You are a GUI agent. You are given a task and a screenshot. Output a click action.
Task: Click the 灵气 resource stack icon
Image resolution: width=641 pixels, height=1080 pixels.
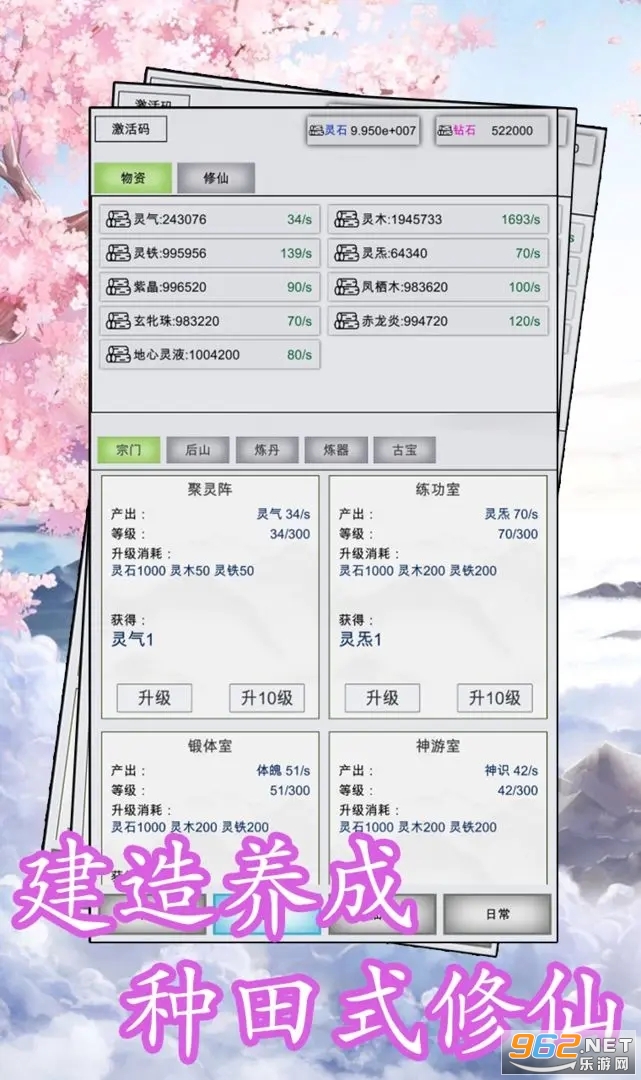pyautogui.click(x=118, y=219)
